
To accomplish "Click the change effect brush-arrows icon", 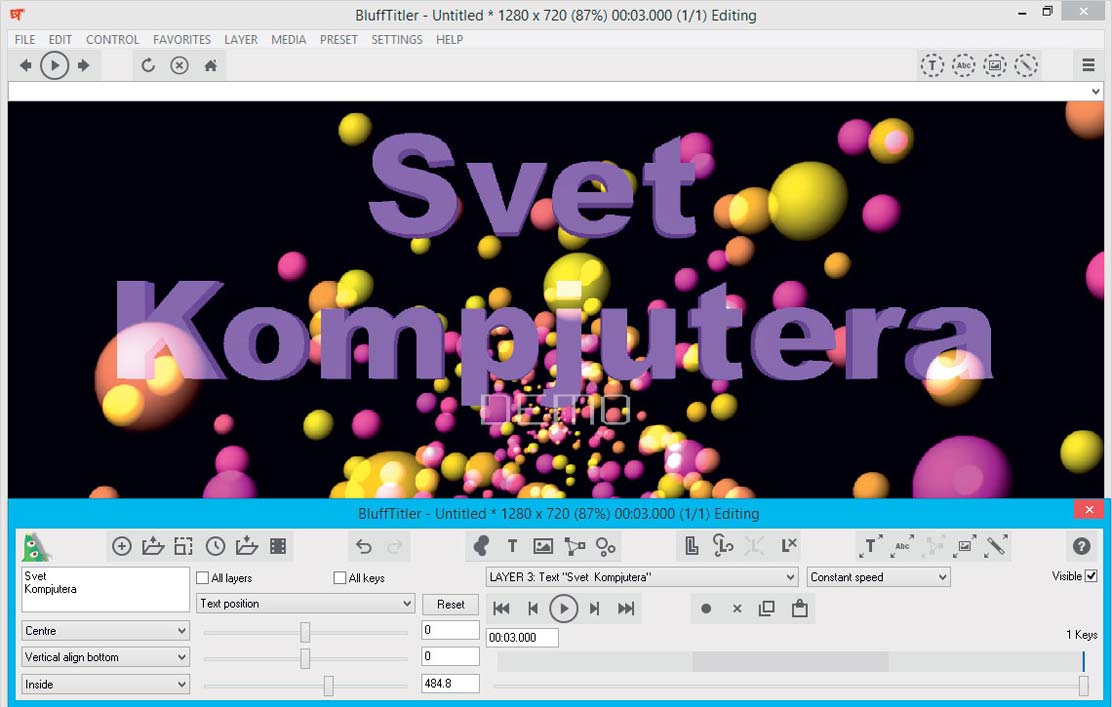I will point(996,546).
